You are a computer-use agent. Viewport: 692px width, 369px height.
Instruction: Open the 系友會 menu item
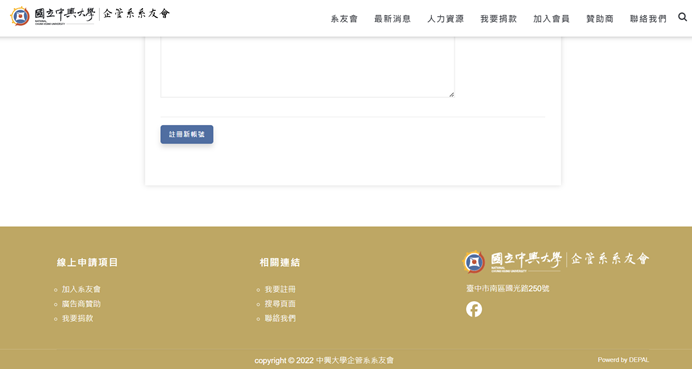[x=344, y=19]
